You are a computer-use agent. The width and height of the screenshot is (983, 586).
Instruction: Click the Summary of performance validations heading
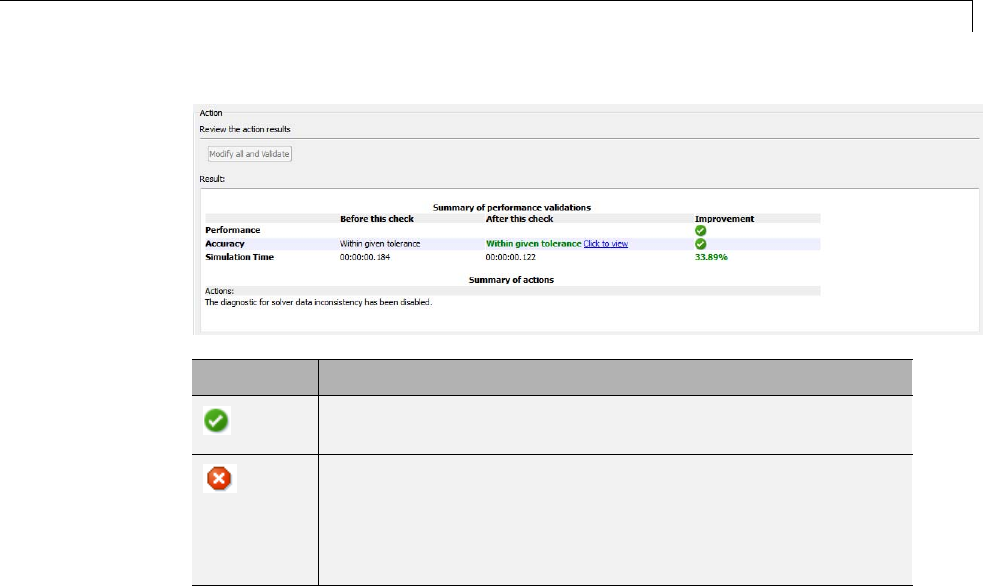[x=512, y=207]
